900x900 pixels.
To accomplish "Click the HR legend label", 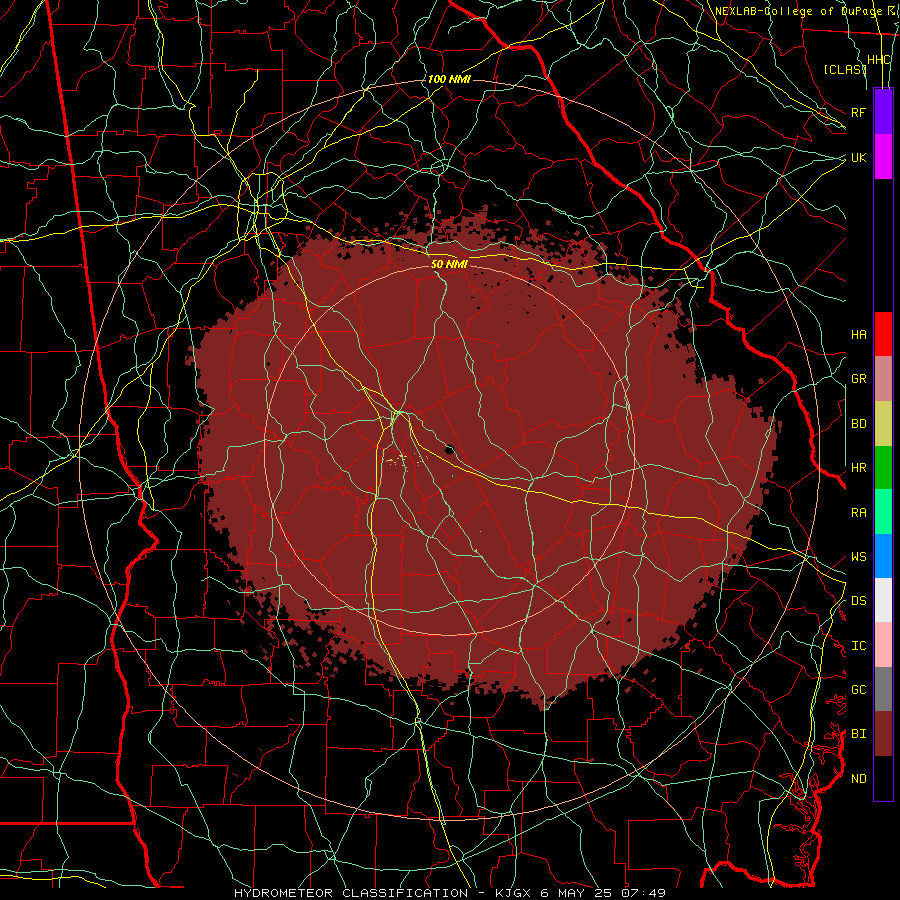I will [859, 468].
